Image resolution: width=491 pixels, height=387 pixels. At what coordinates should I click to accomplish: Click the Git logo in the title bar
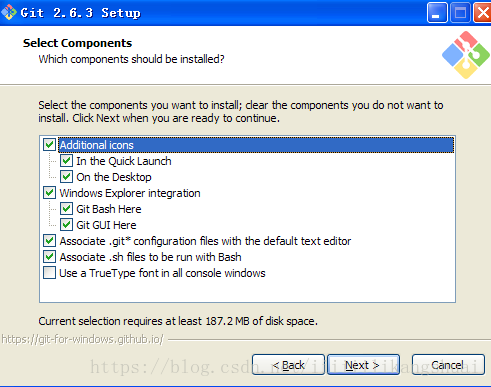[x=9, y=12]
